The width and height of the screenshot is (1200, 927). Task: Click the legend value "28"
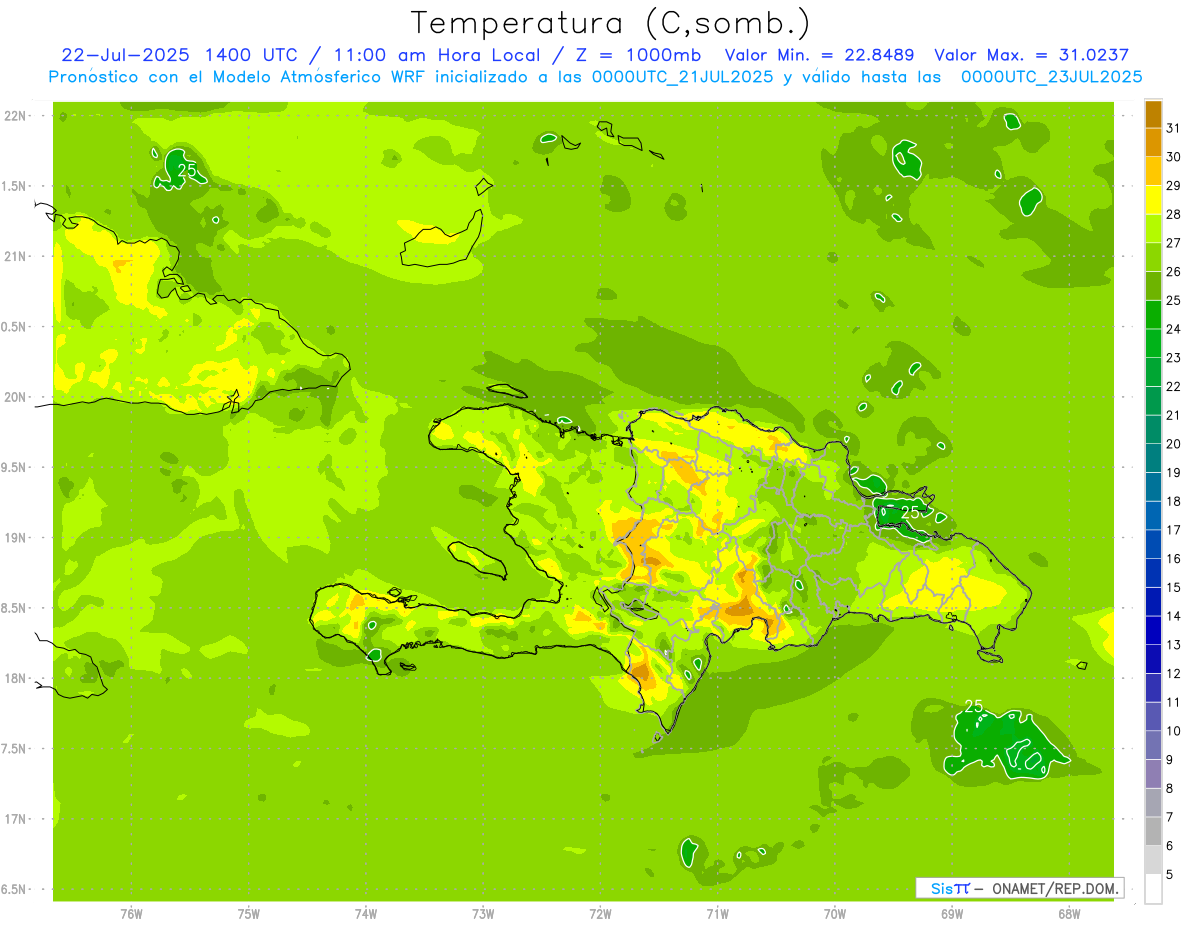[x=1174, y=215]
